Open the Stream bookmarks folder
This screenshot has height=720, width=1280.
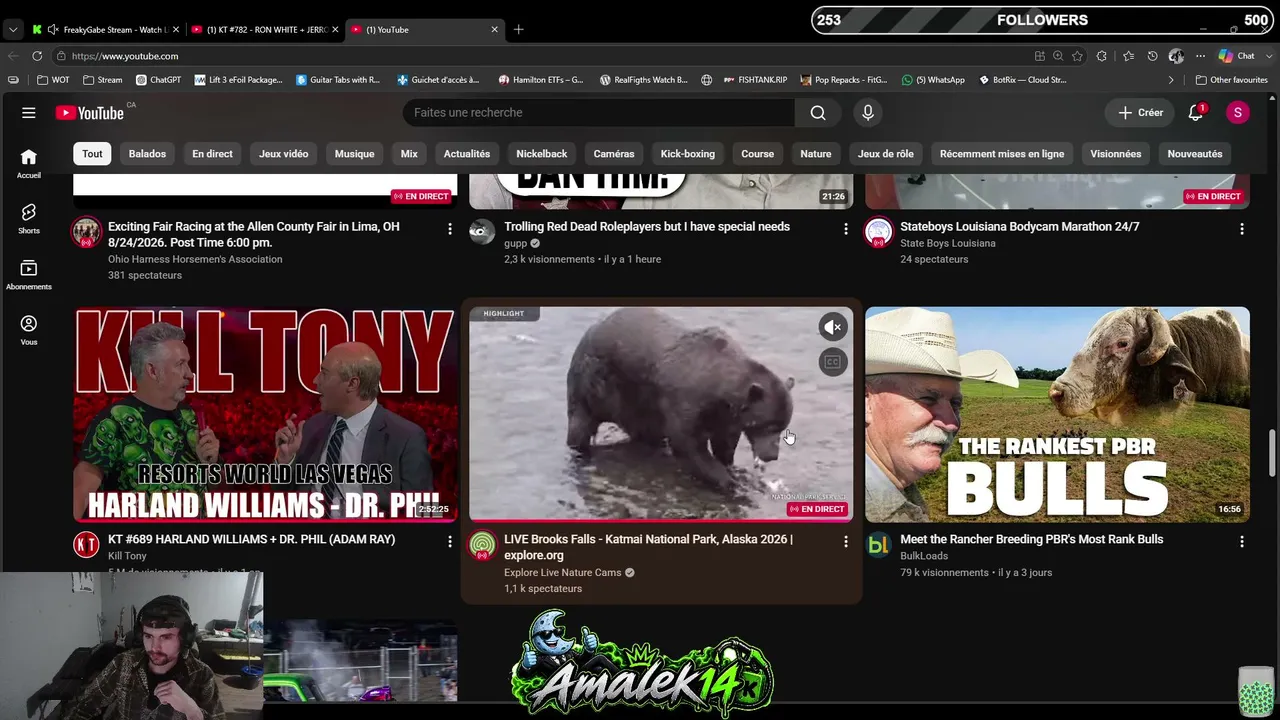click(x=103, y=80)
